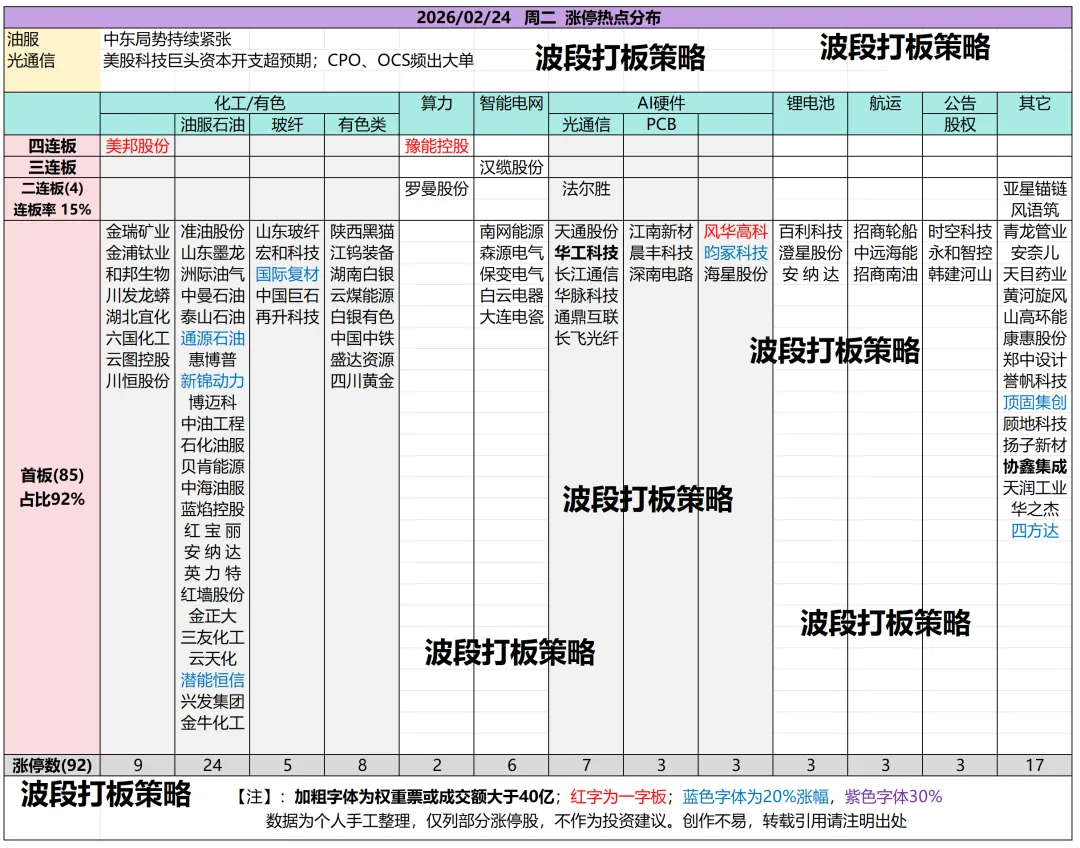
Task: Click the '招商轮船' stock cell
Action: (885, 231)
